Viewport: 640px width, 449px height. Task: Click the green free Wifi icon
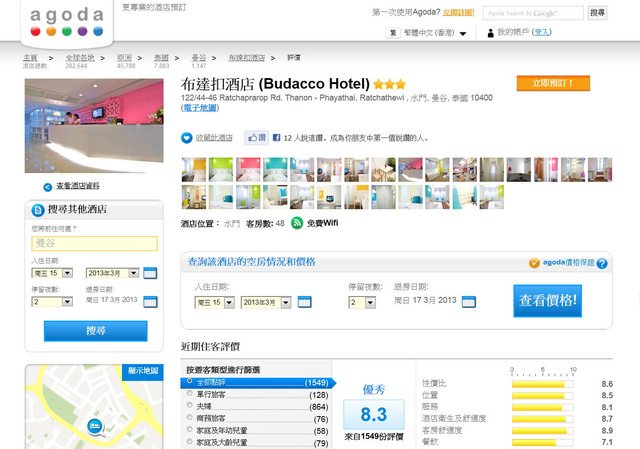pyautogui.click(x=297, y=223)
